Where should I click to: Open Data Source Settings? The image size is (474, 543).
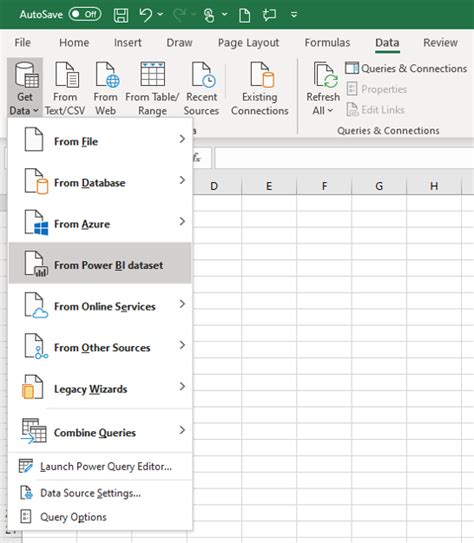[100, 493]
